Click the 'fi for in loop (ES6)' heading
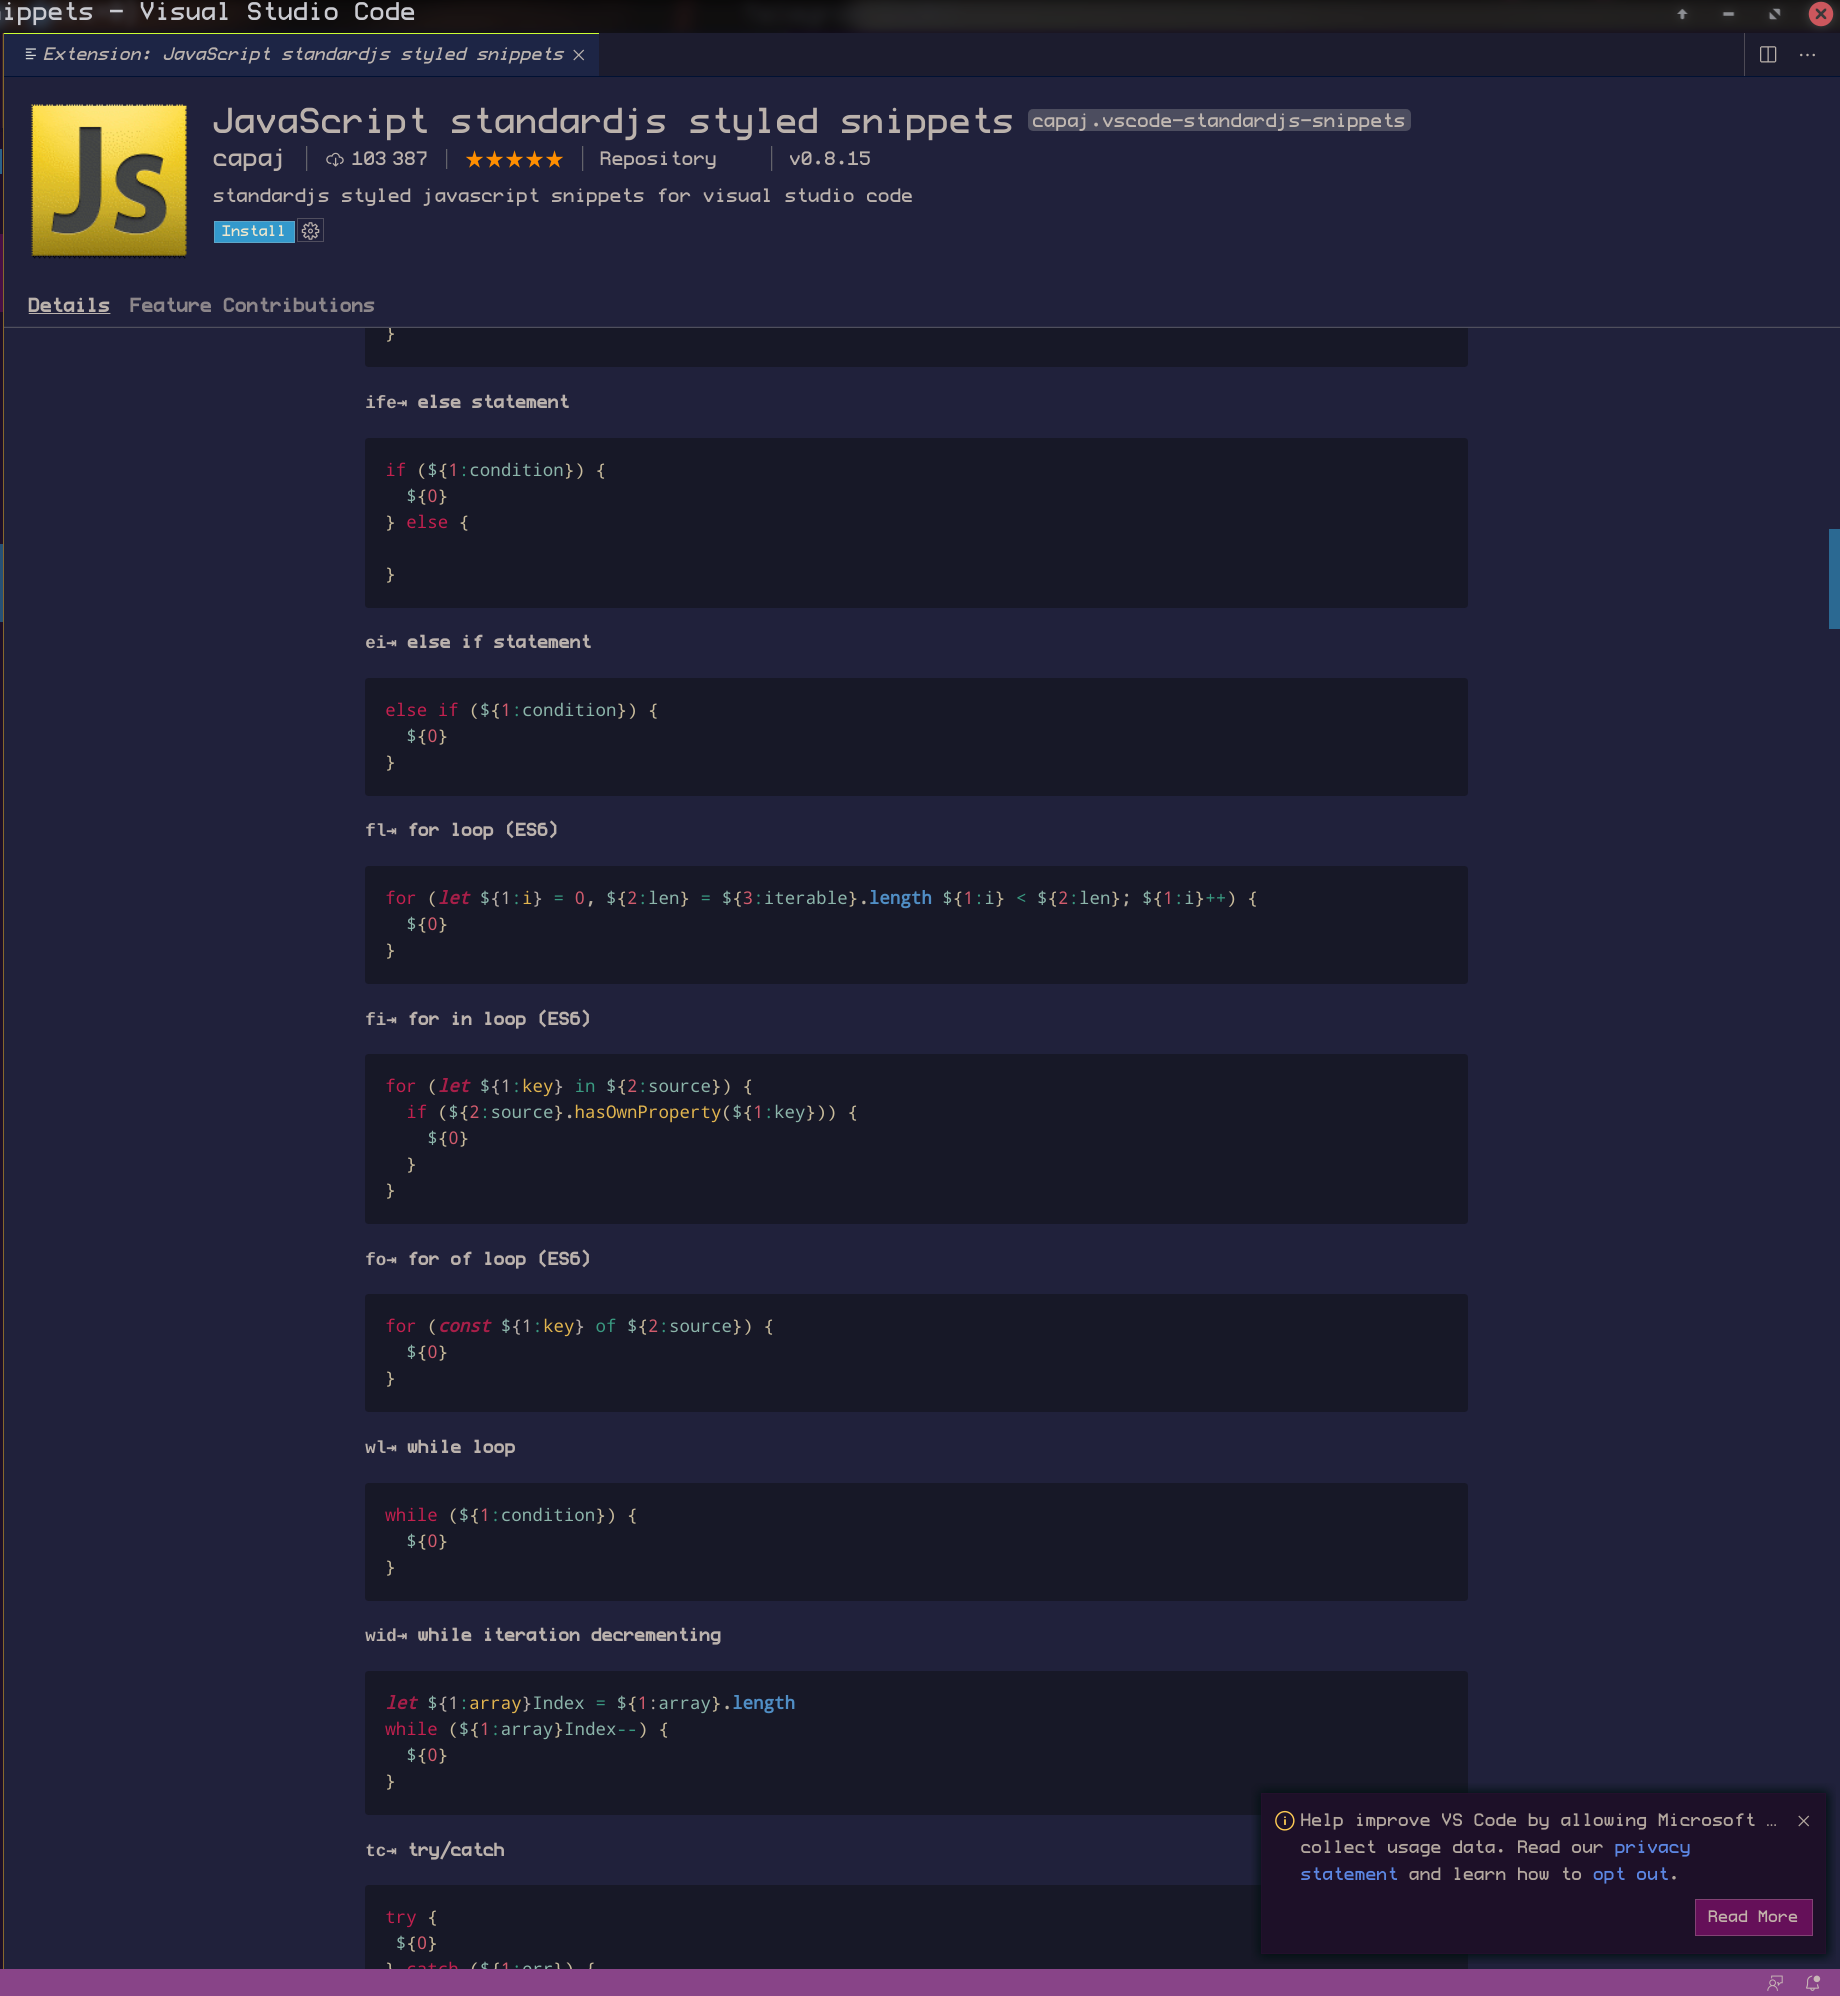This screenshot has height=1996, width=1840. (478, 1019)
